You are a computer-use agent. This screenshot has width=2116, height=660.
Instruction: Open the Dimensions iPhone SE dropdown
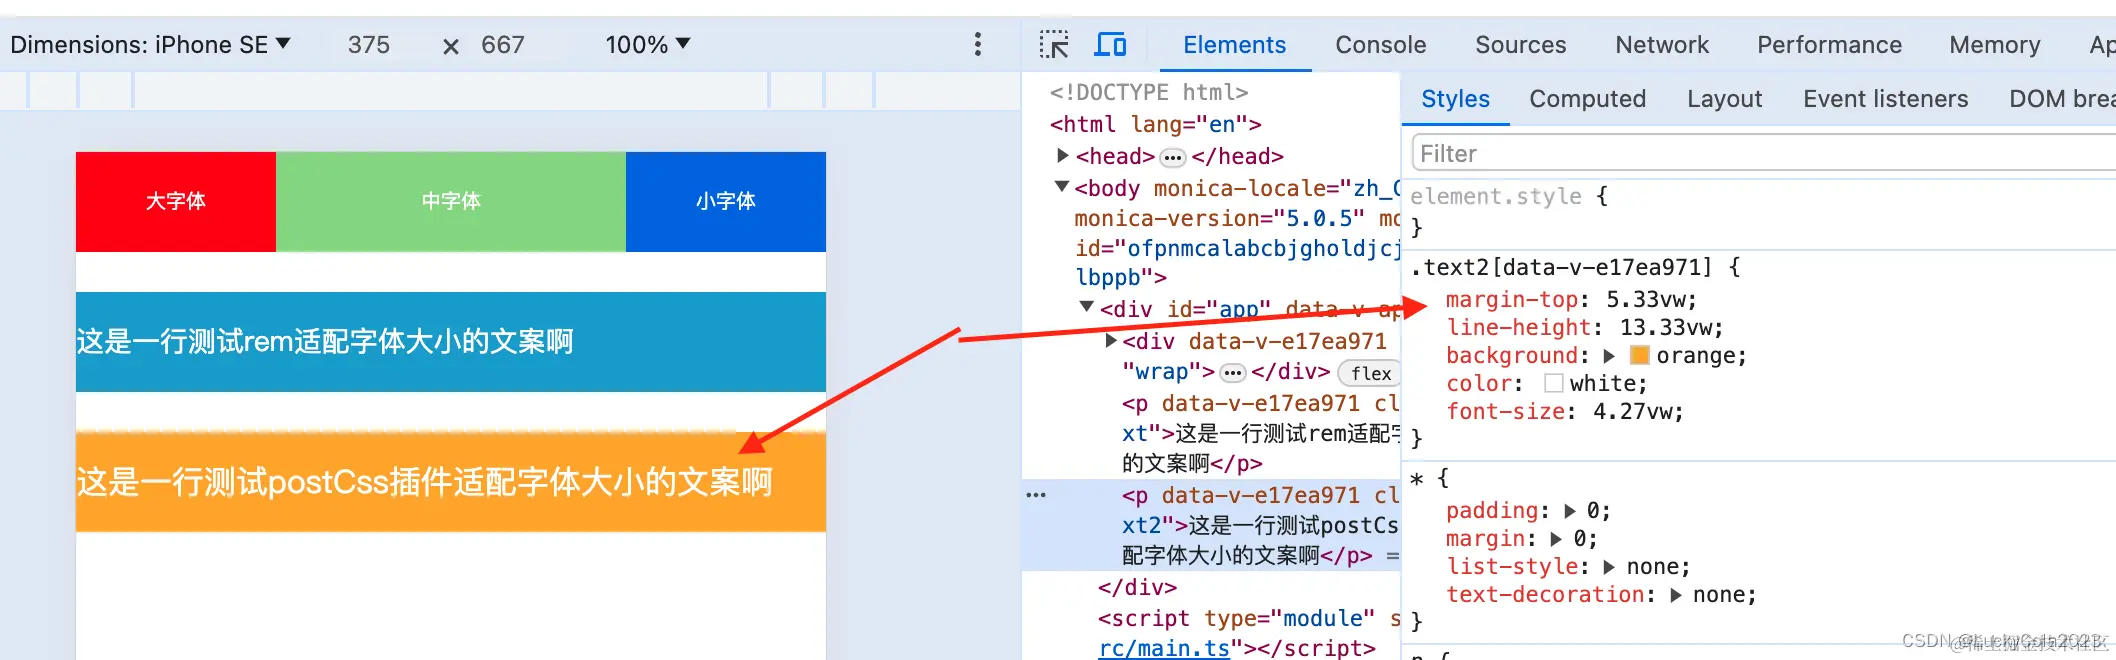[150, 45]
